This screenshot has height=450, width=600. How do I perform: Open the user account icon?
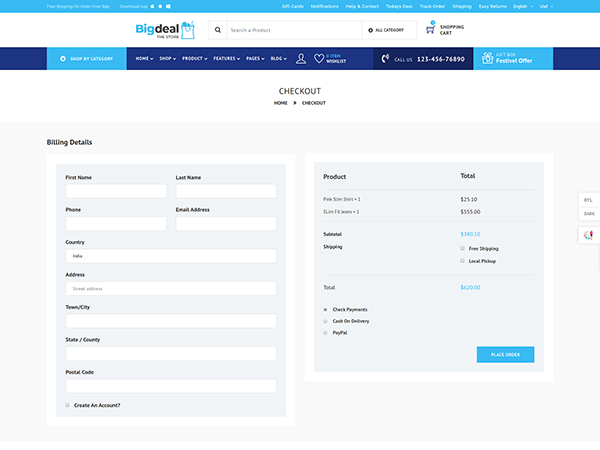pyautogui.click(x=301, y=59)
